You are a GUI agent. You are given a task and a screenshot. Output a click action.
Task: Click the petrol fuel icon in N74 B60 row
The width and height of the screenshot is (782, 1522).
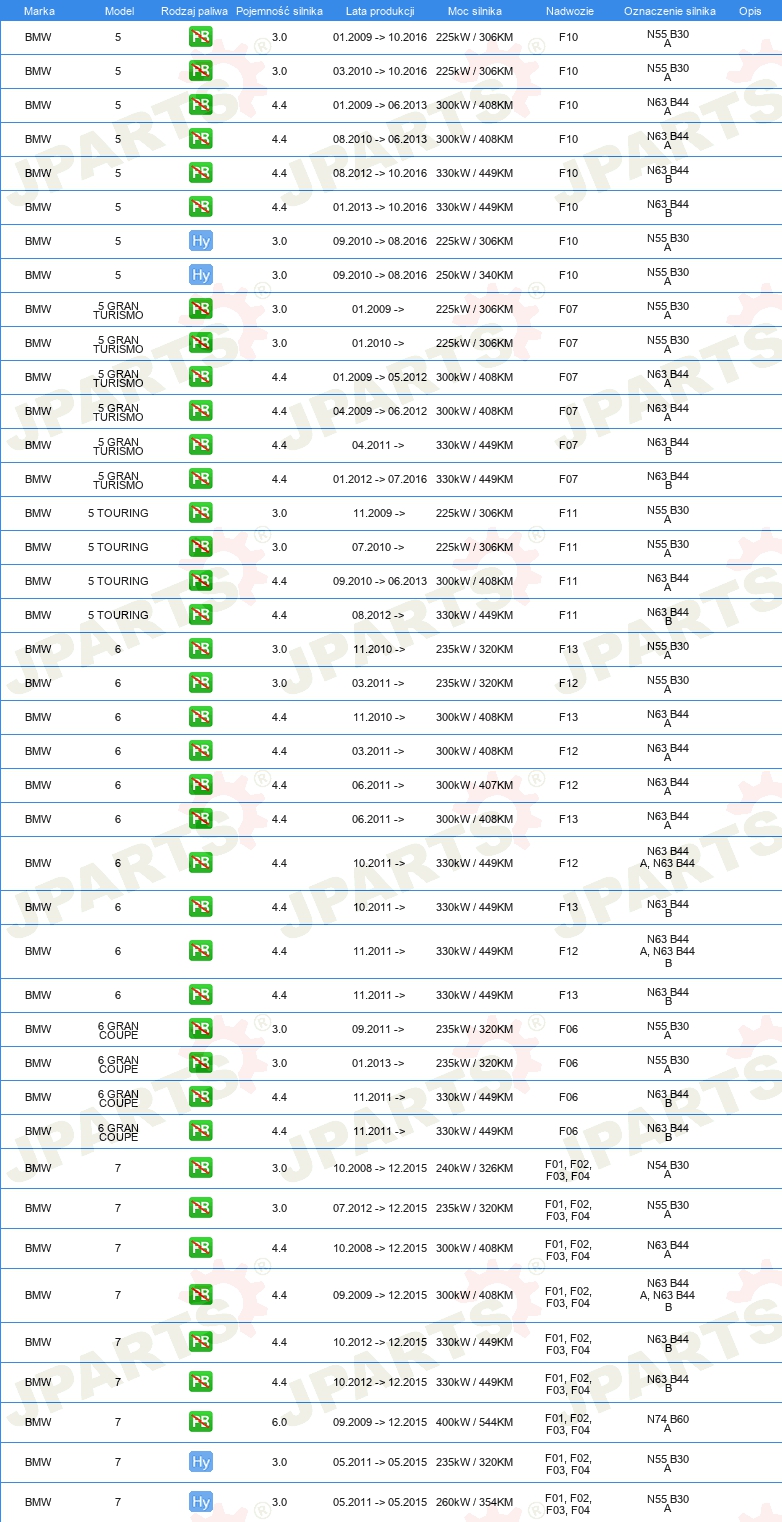(x=200, y=1422)
